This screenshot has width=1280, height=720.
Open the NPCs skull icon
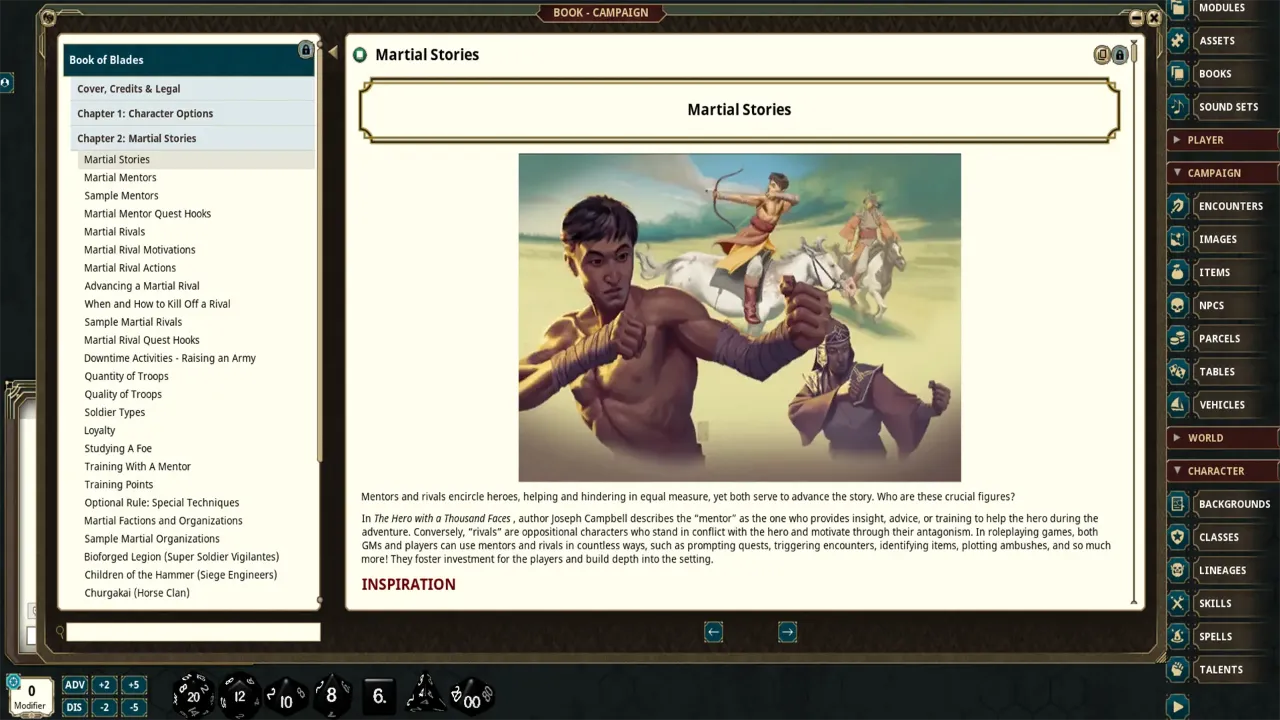coord(1178,305)
